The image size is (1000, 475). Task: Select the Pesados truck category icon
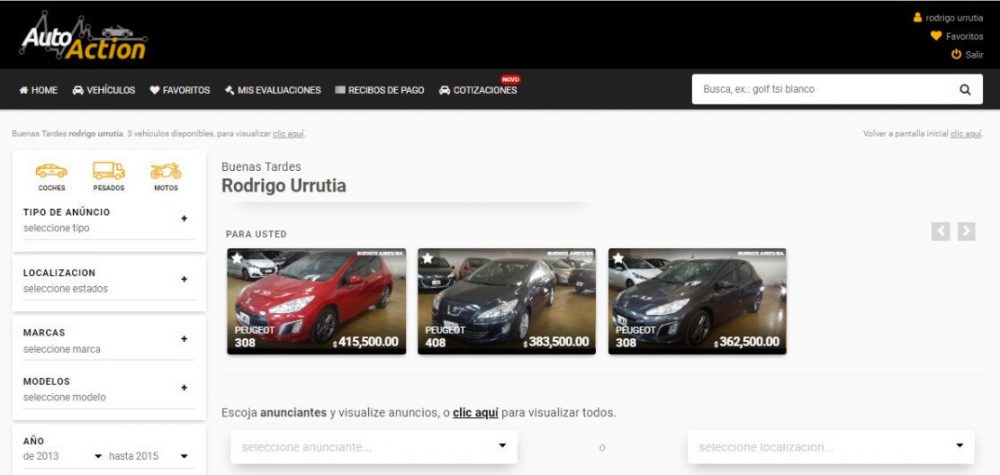[108, 172]
